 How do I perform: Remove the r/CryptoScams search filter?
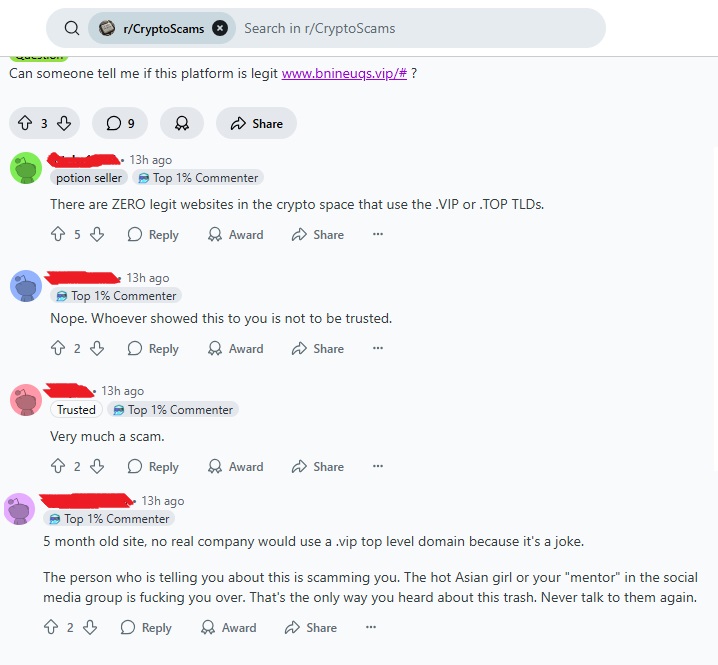click(220, 28)
